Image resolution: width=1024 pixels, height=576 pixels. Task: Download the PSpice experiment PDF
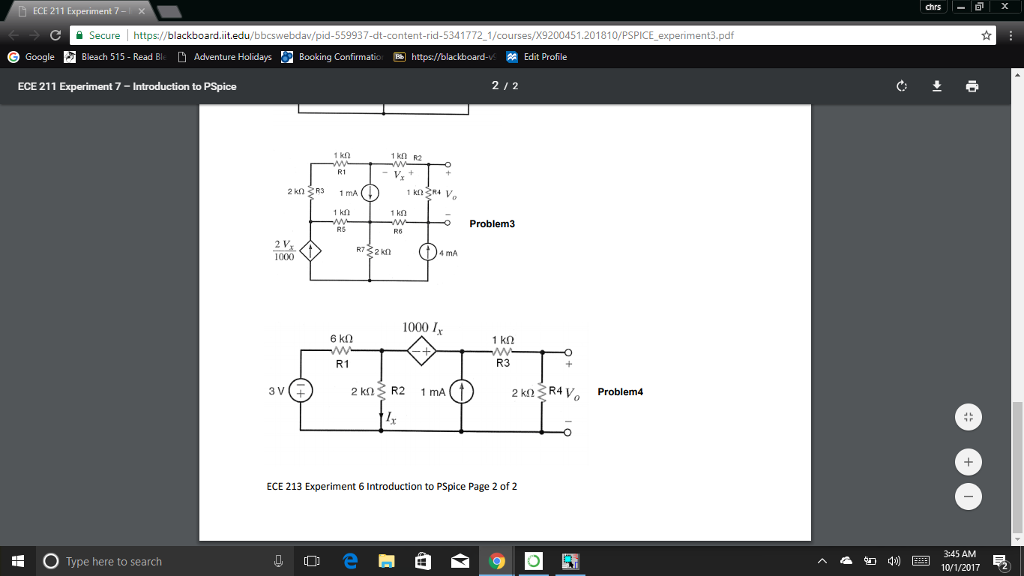(x=937, y=86)
